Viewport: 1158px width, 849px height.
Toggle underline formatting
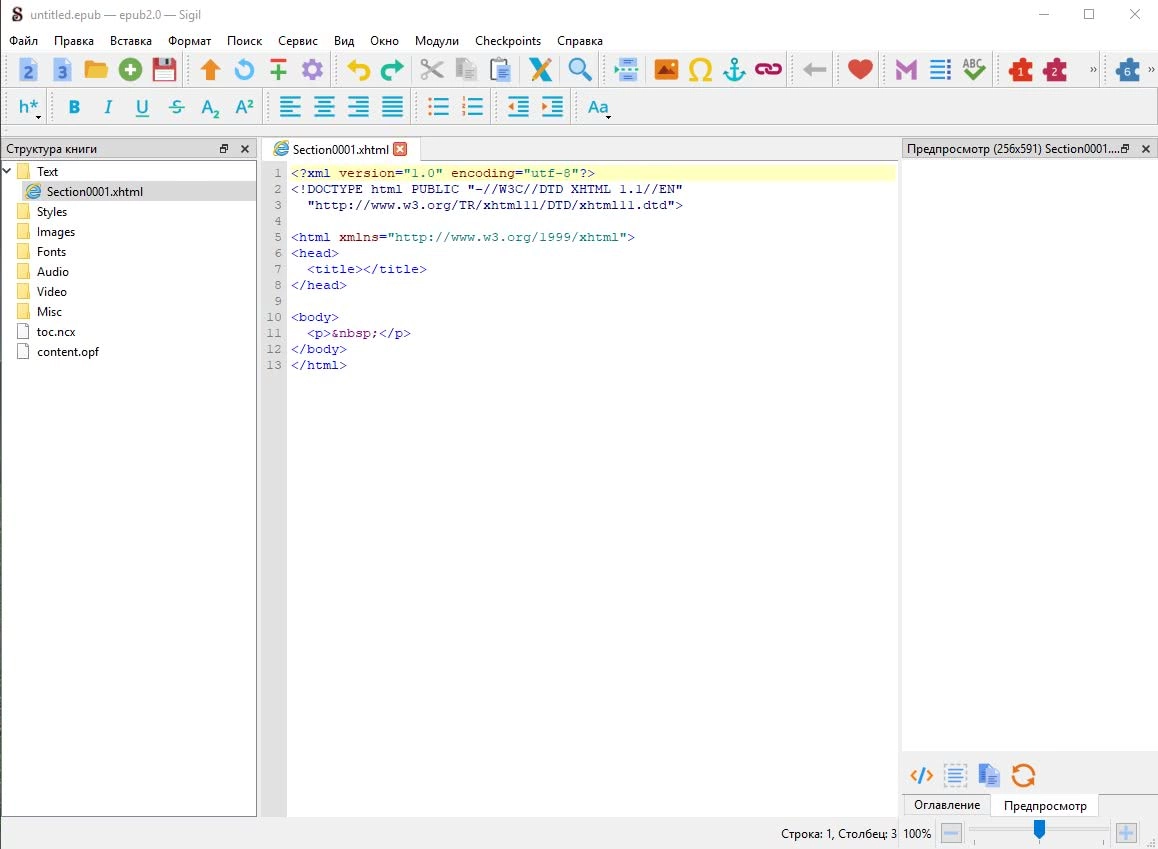click(142, 108)
